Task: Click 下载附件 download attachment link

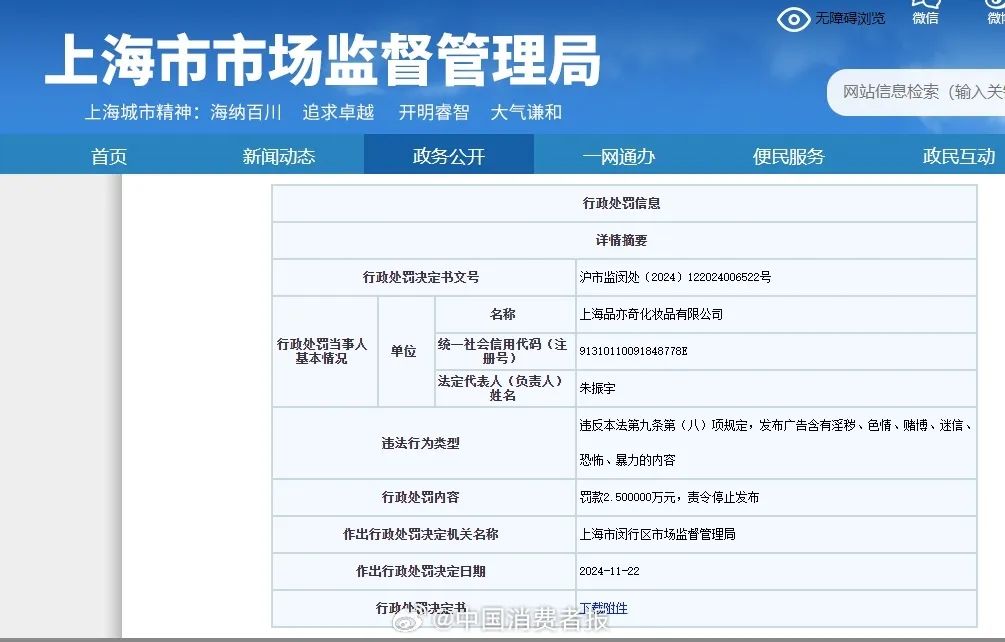Action: point(603,607)
